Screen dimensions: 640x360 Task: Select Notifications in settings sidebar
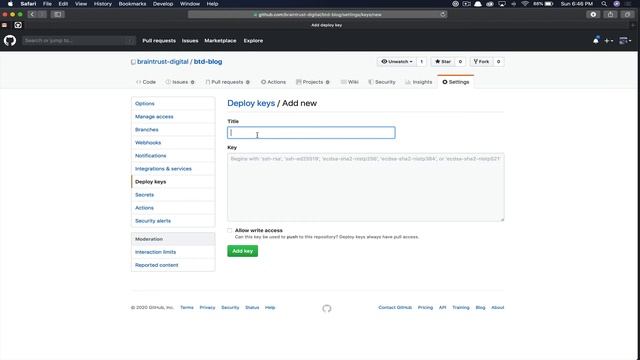173,156
